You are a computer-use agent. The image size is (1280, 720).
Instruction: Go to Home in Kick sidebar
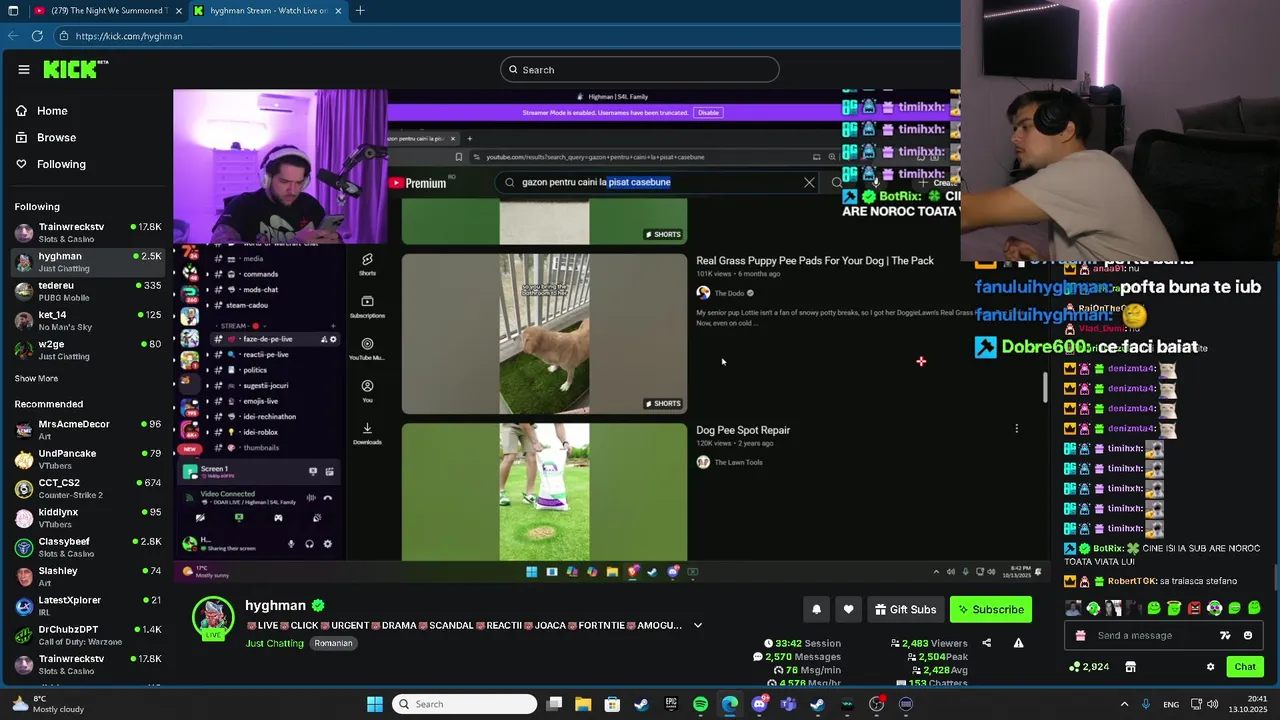coord(52,111)
